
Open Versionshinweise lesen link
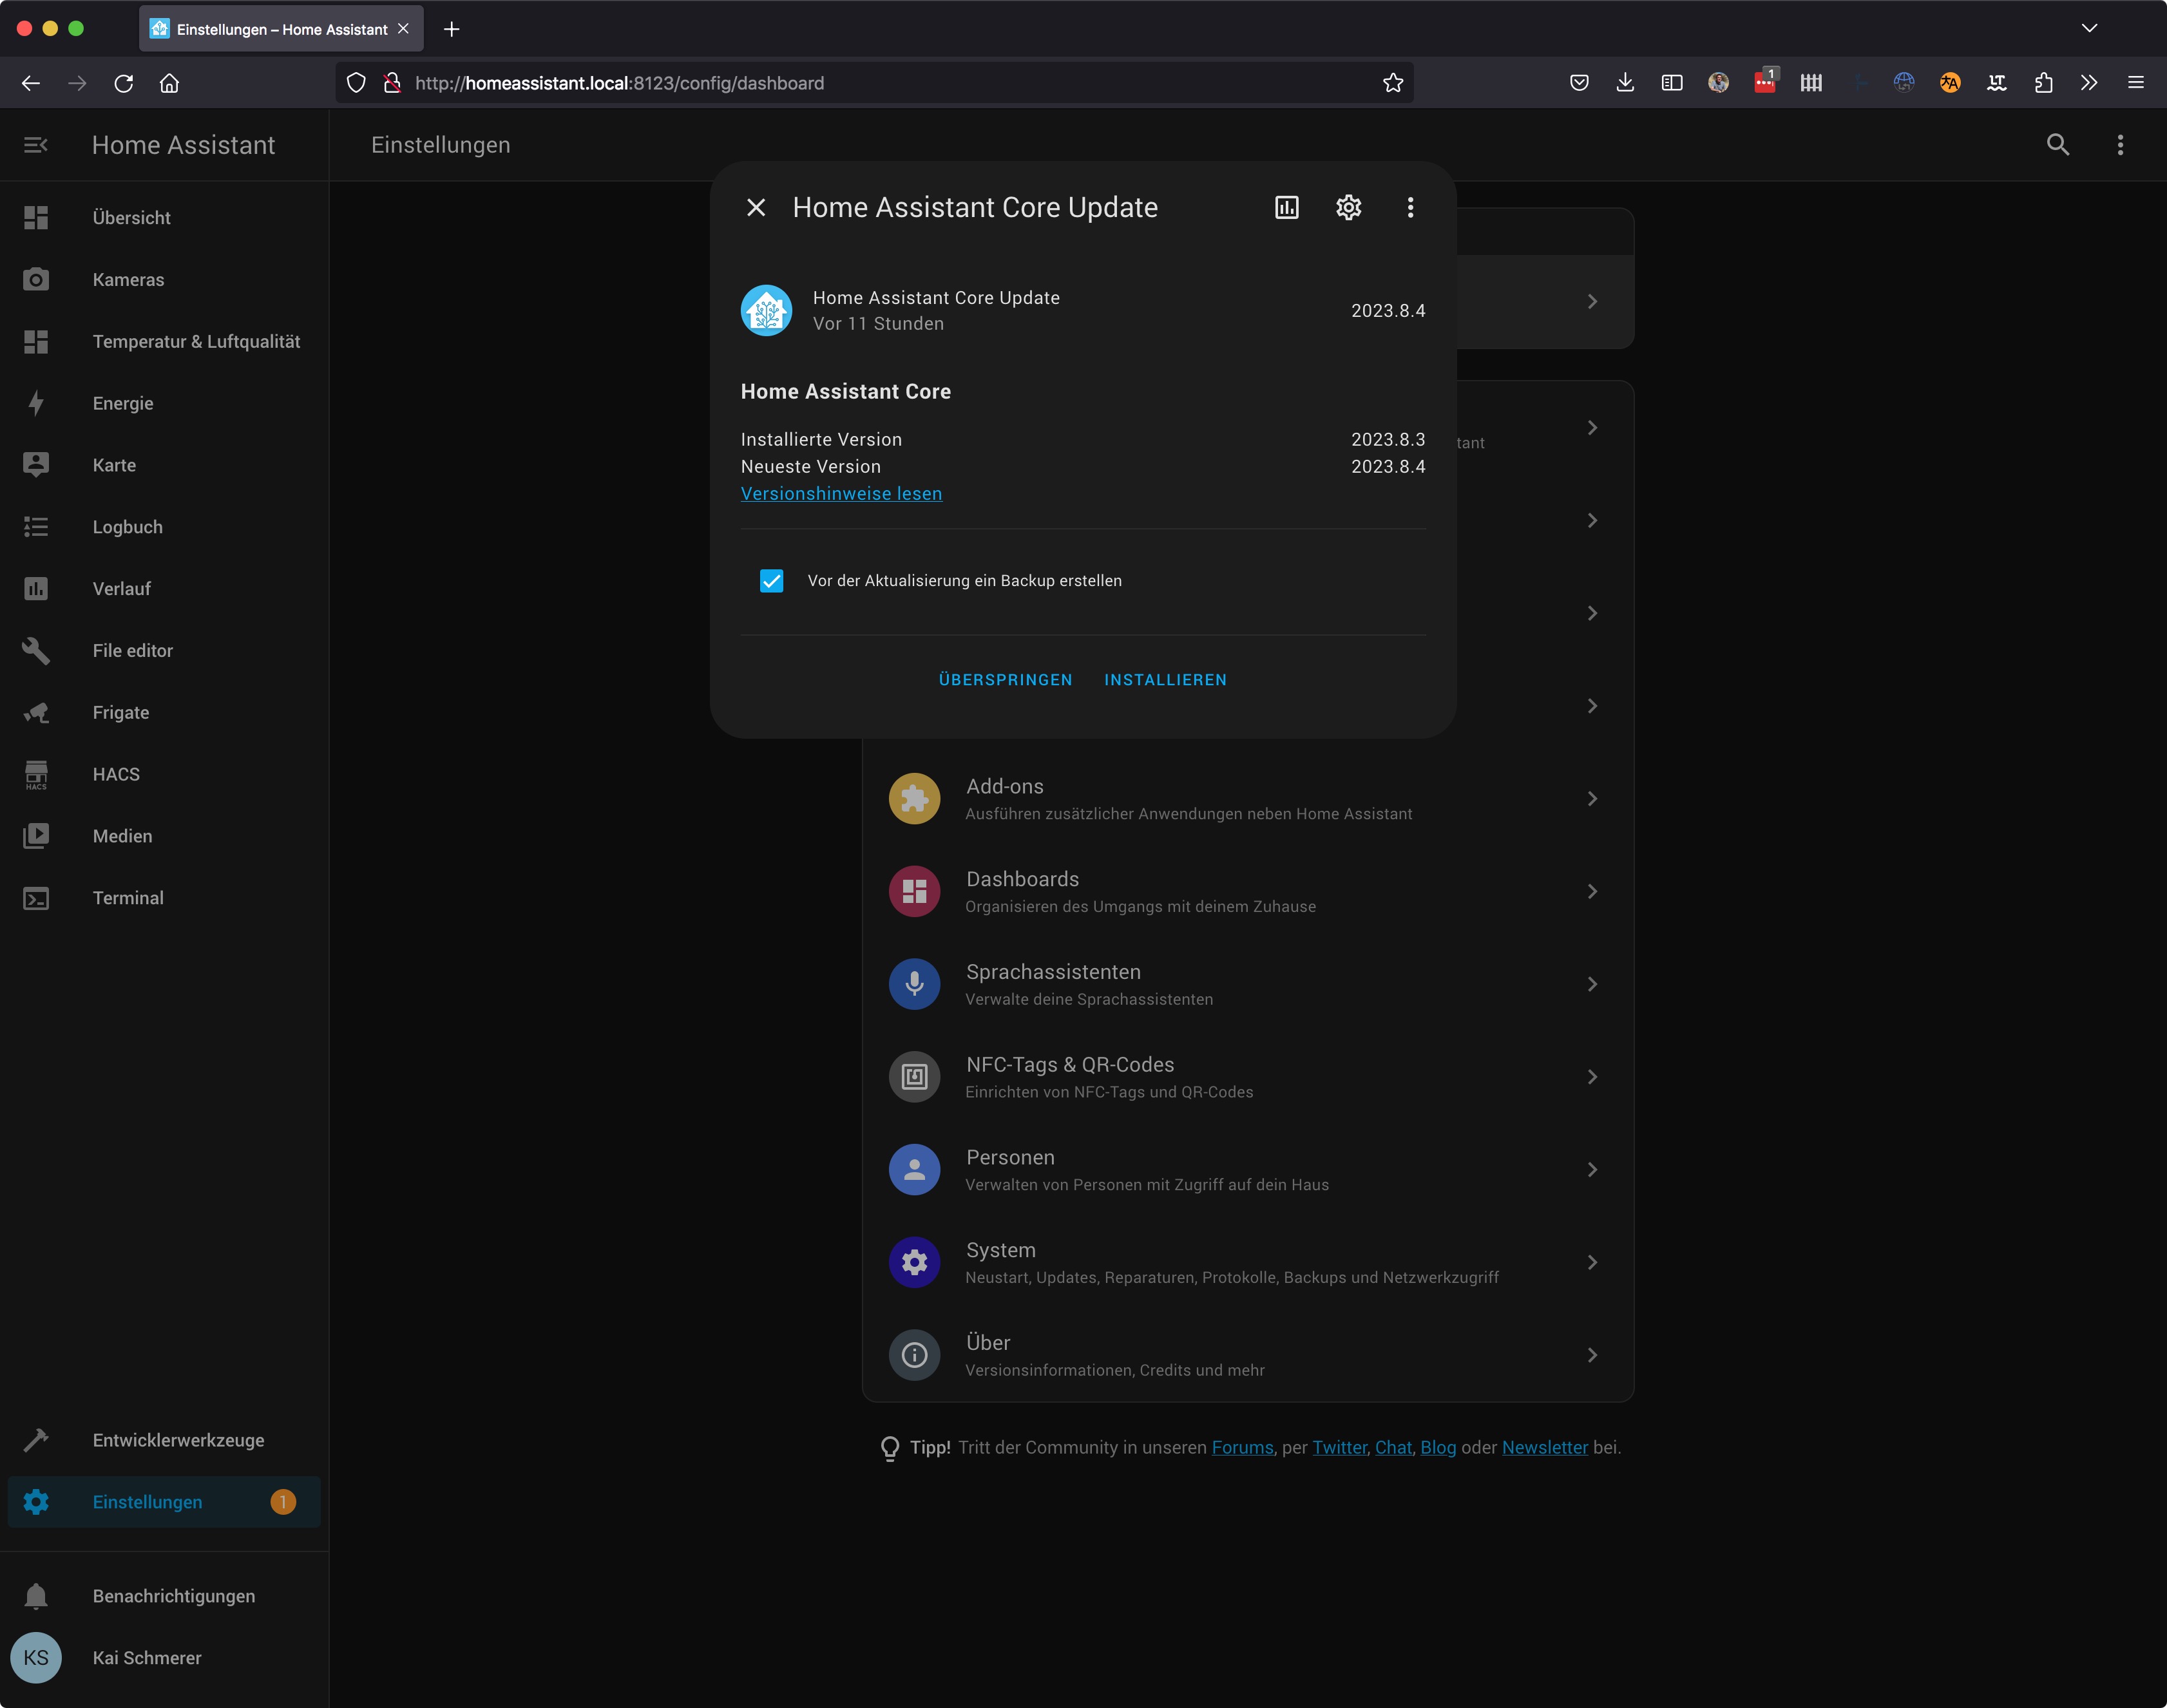click(x=841, y=494)
